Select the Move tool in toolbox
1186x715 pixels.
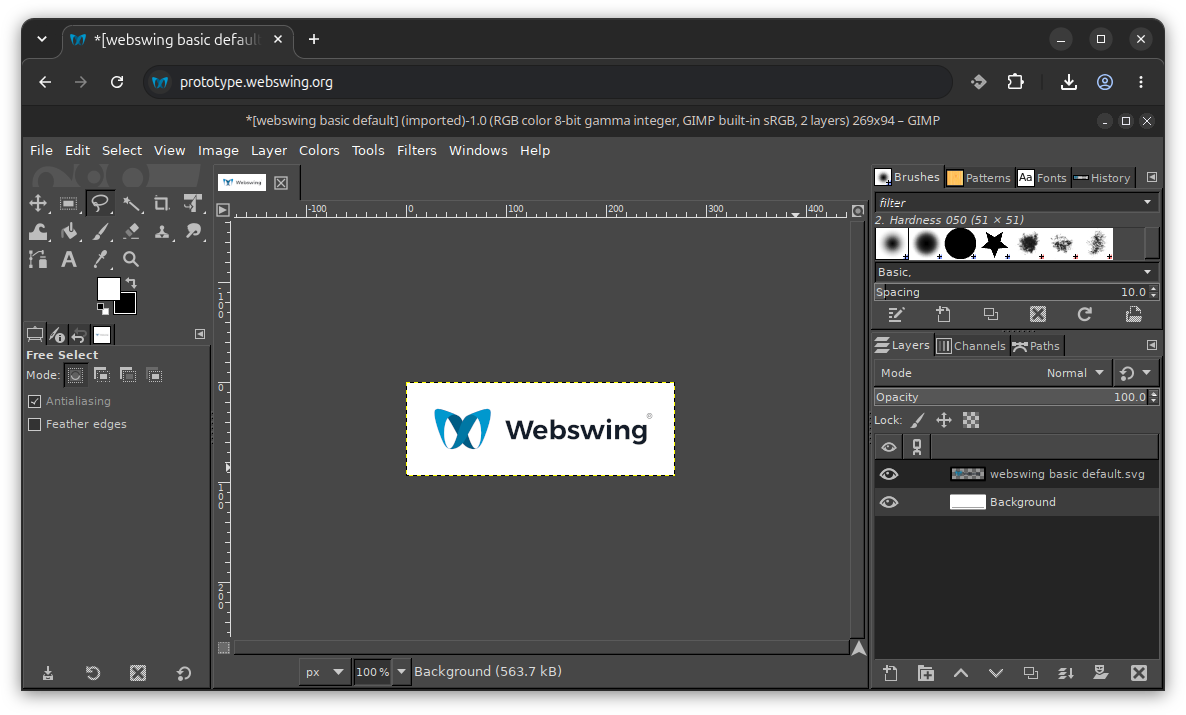[38, 203]
